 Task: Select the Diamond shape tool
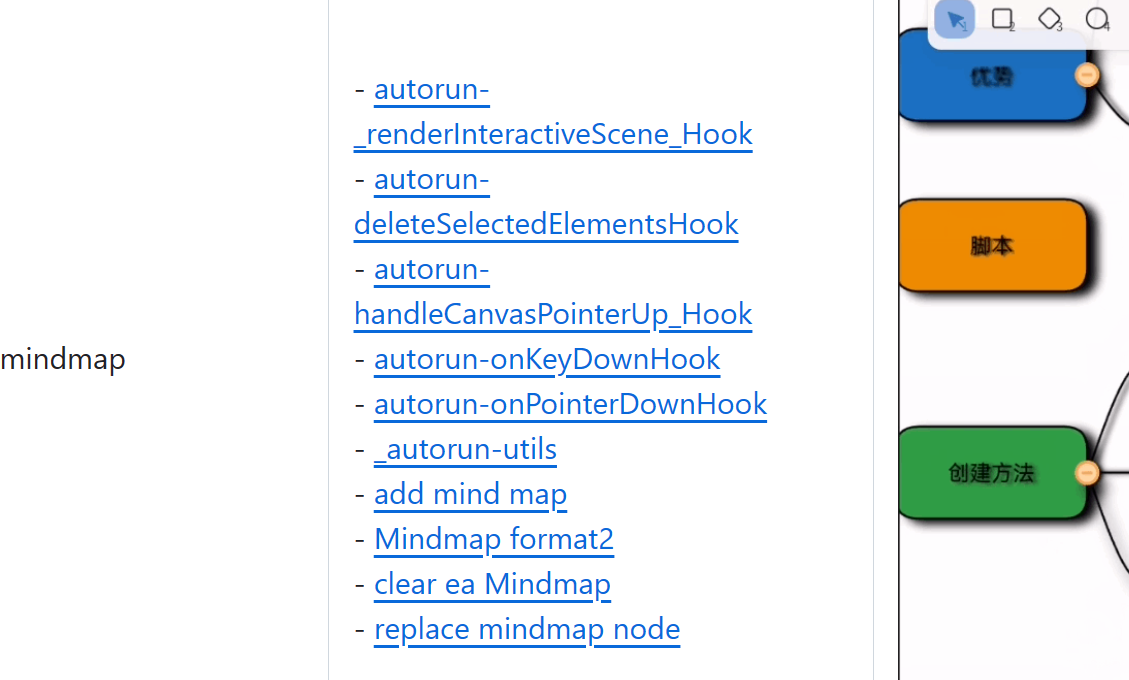pyautogui.click(x=1049, y=19)
